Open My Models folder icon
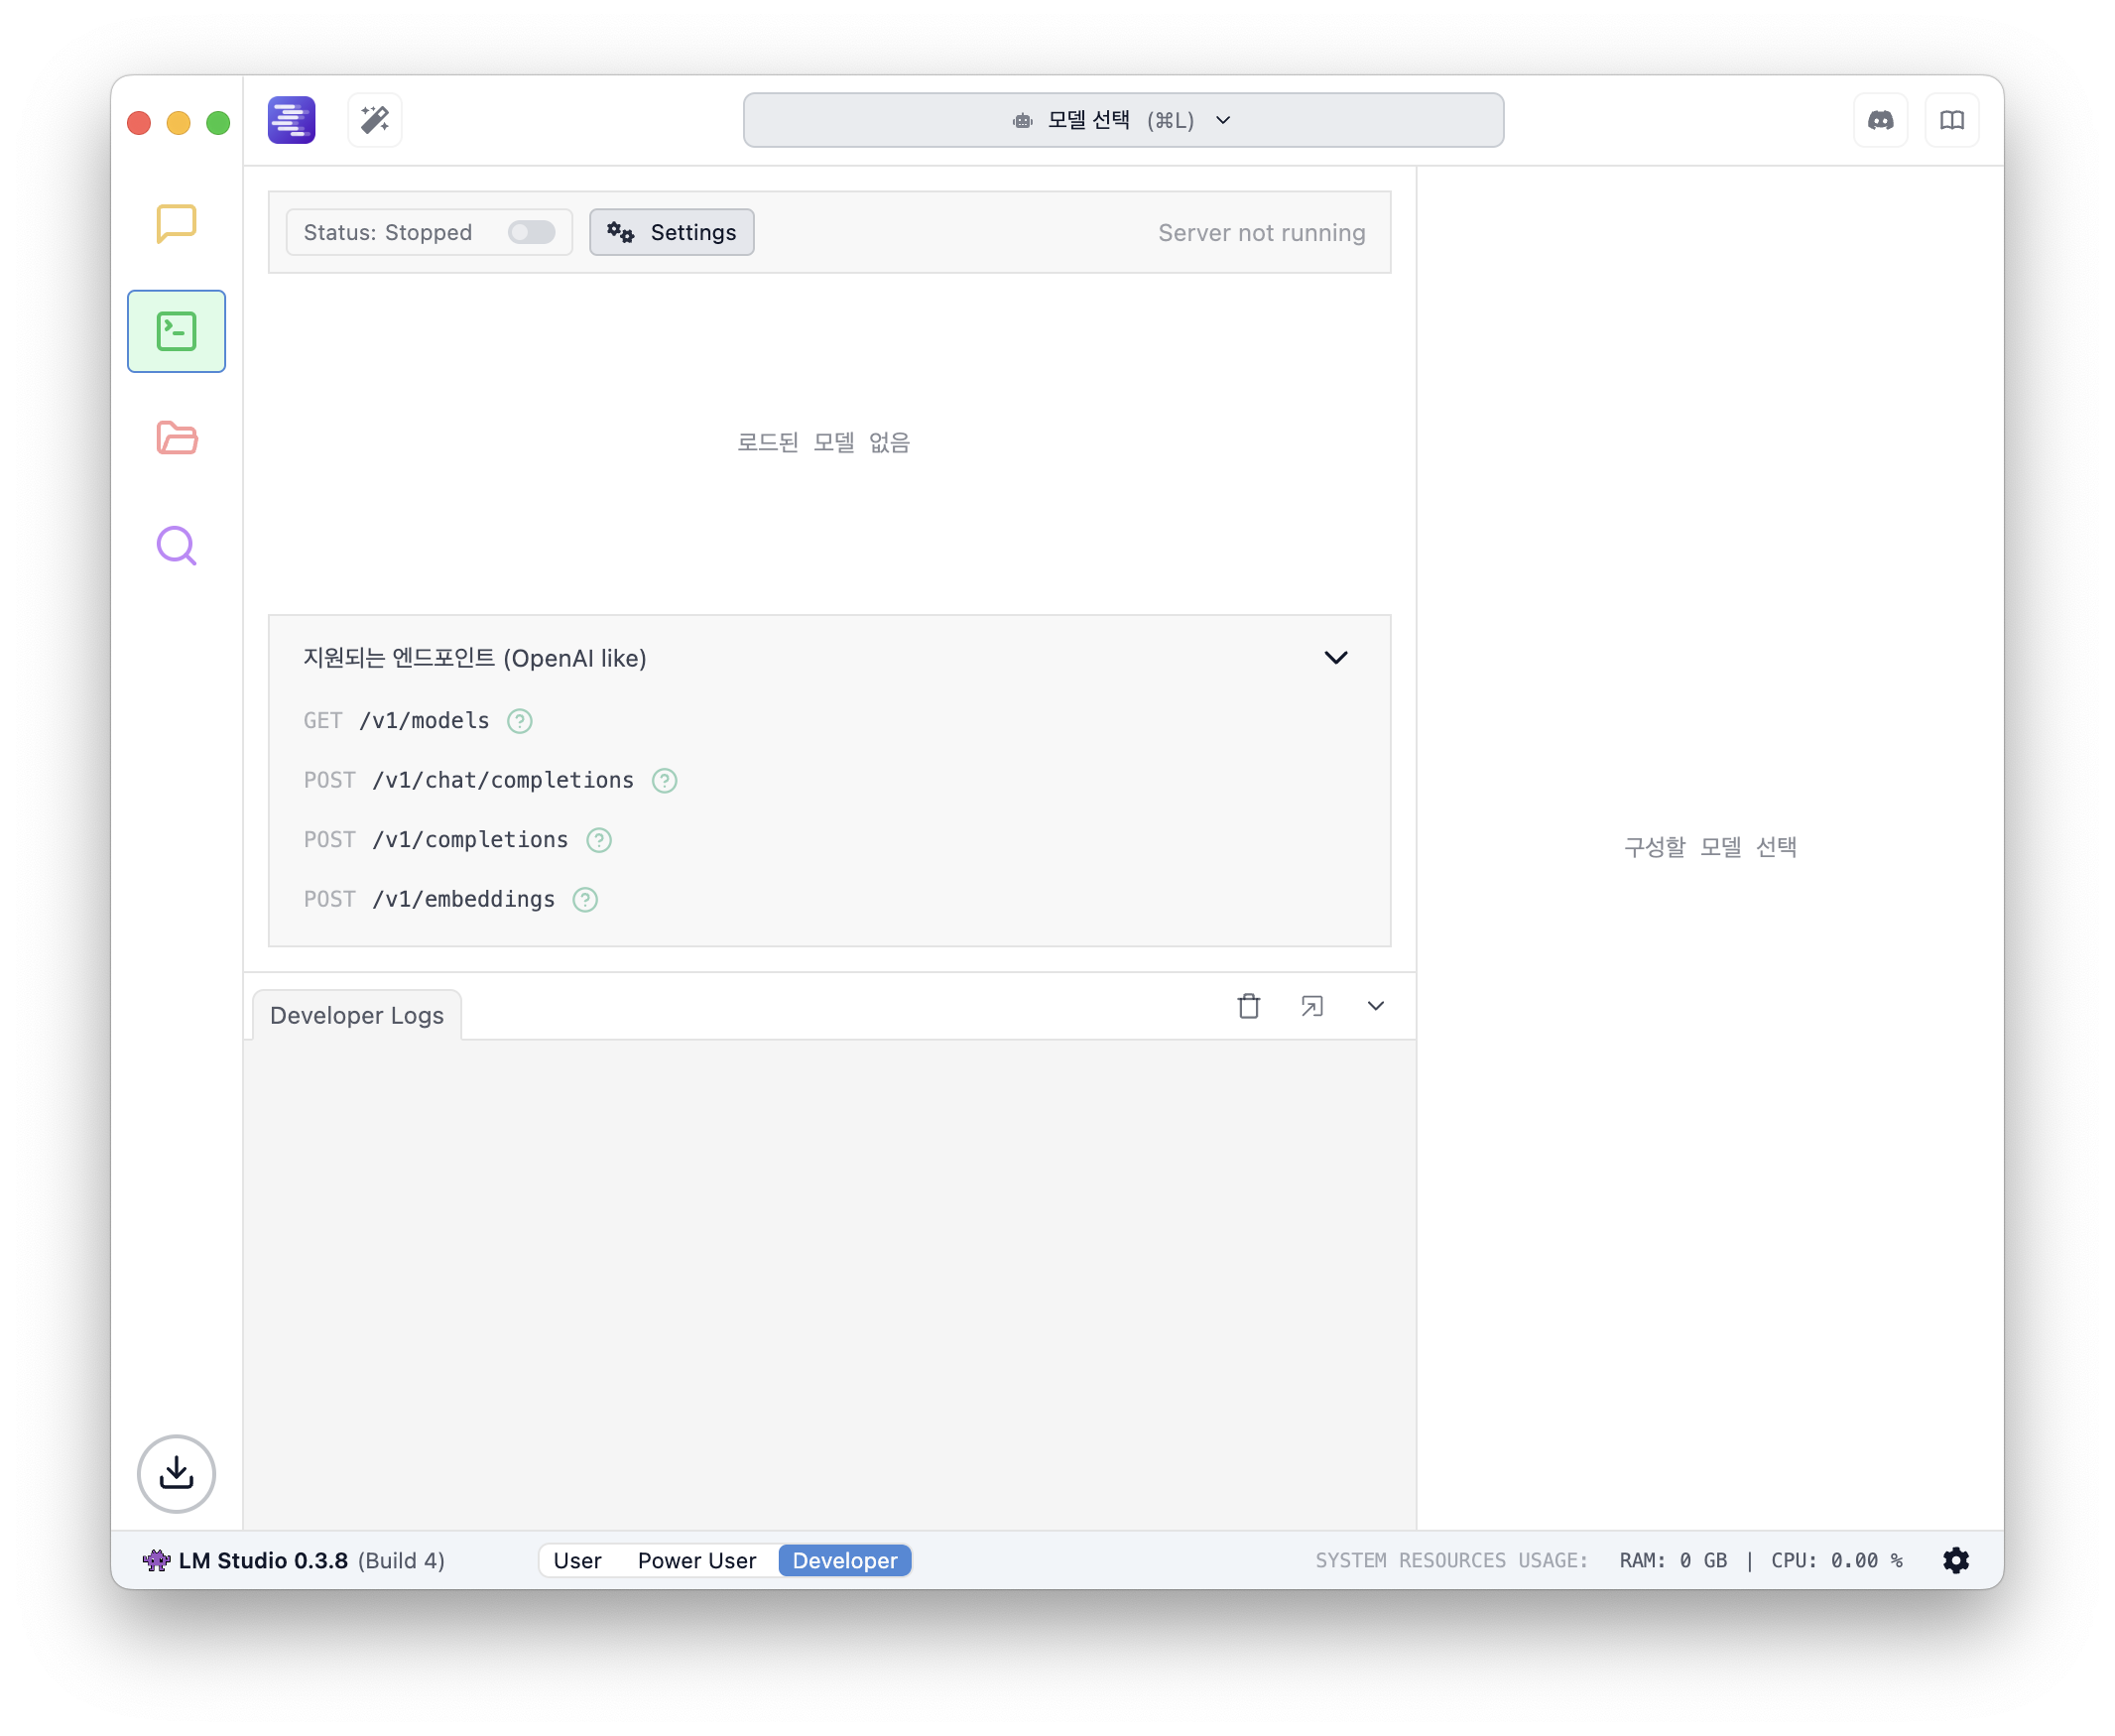 (x=176, y=438)
